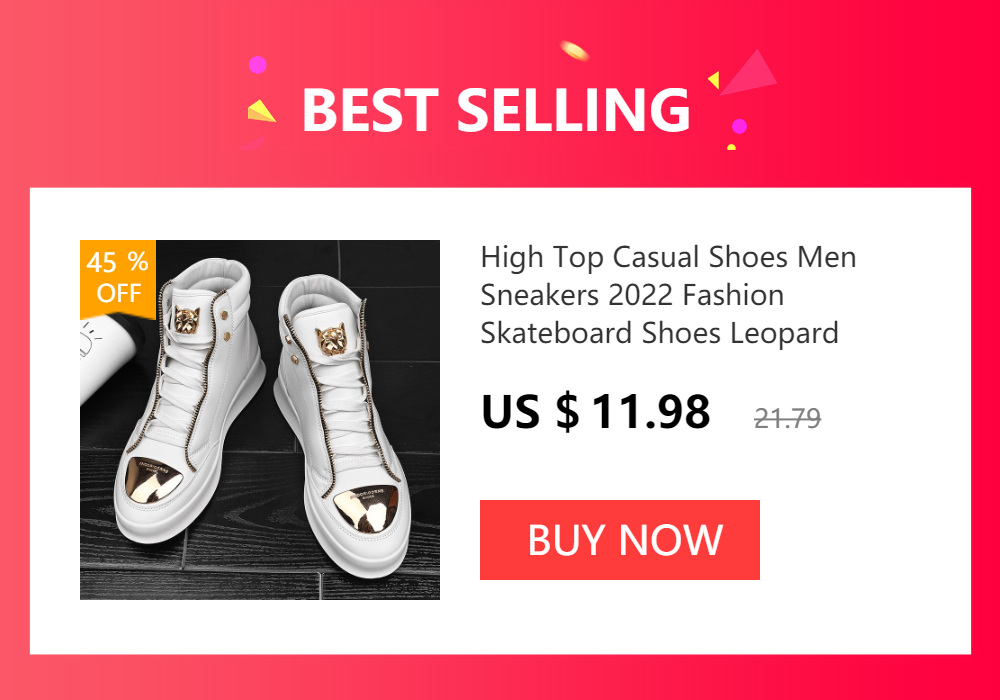Click the gold leopard emblem on left shoe
This screenshot has height=700, width=1000.
click(x=187, y=321)
